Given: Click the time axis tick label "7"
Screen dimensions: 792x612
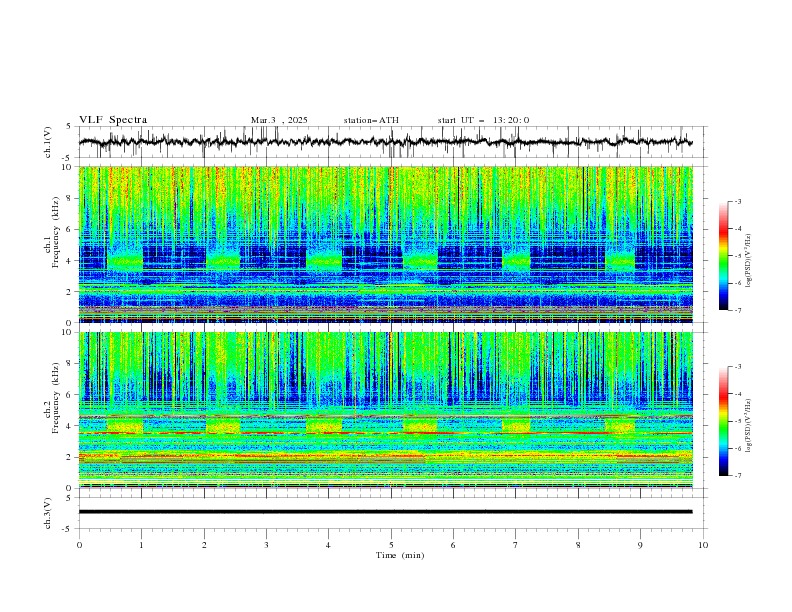Looking at the screenshot, I should coord(516,545).
